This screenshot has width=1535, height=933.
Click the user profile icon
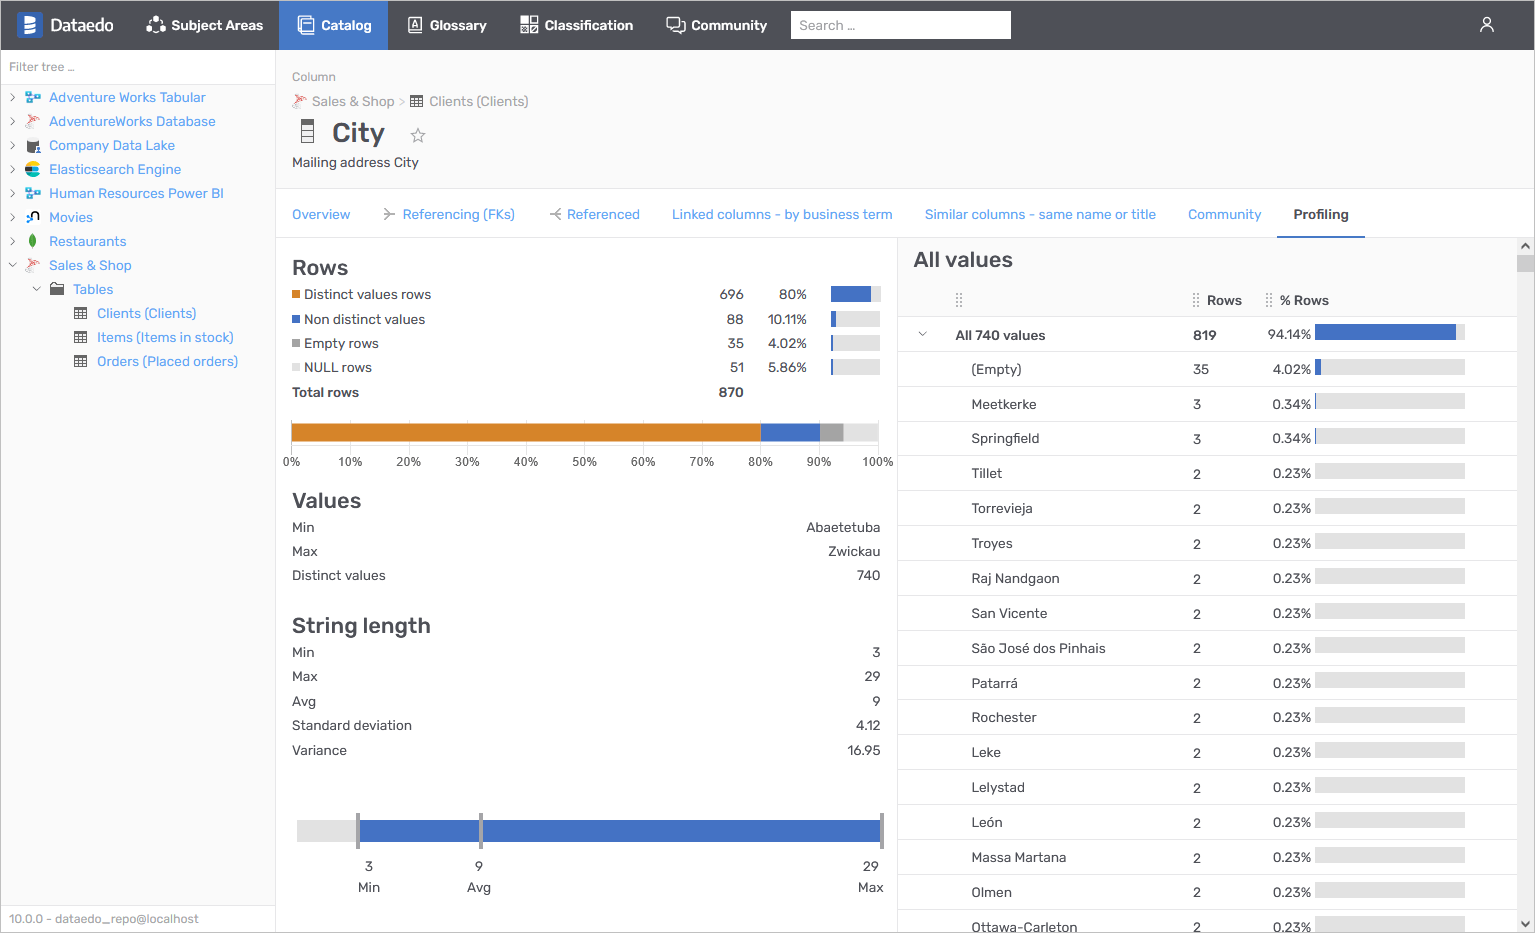click(x=1486, y=24)
